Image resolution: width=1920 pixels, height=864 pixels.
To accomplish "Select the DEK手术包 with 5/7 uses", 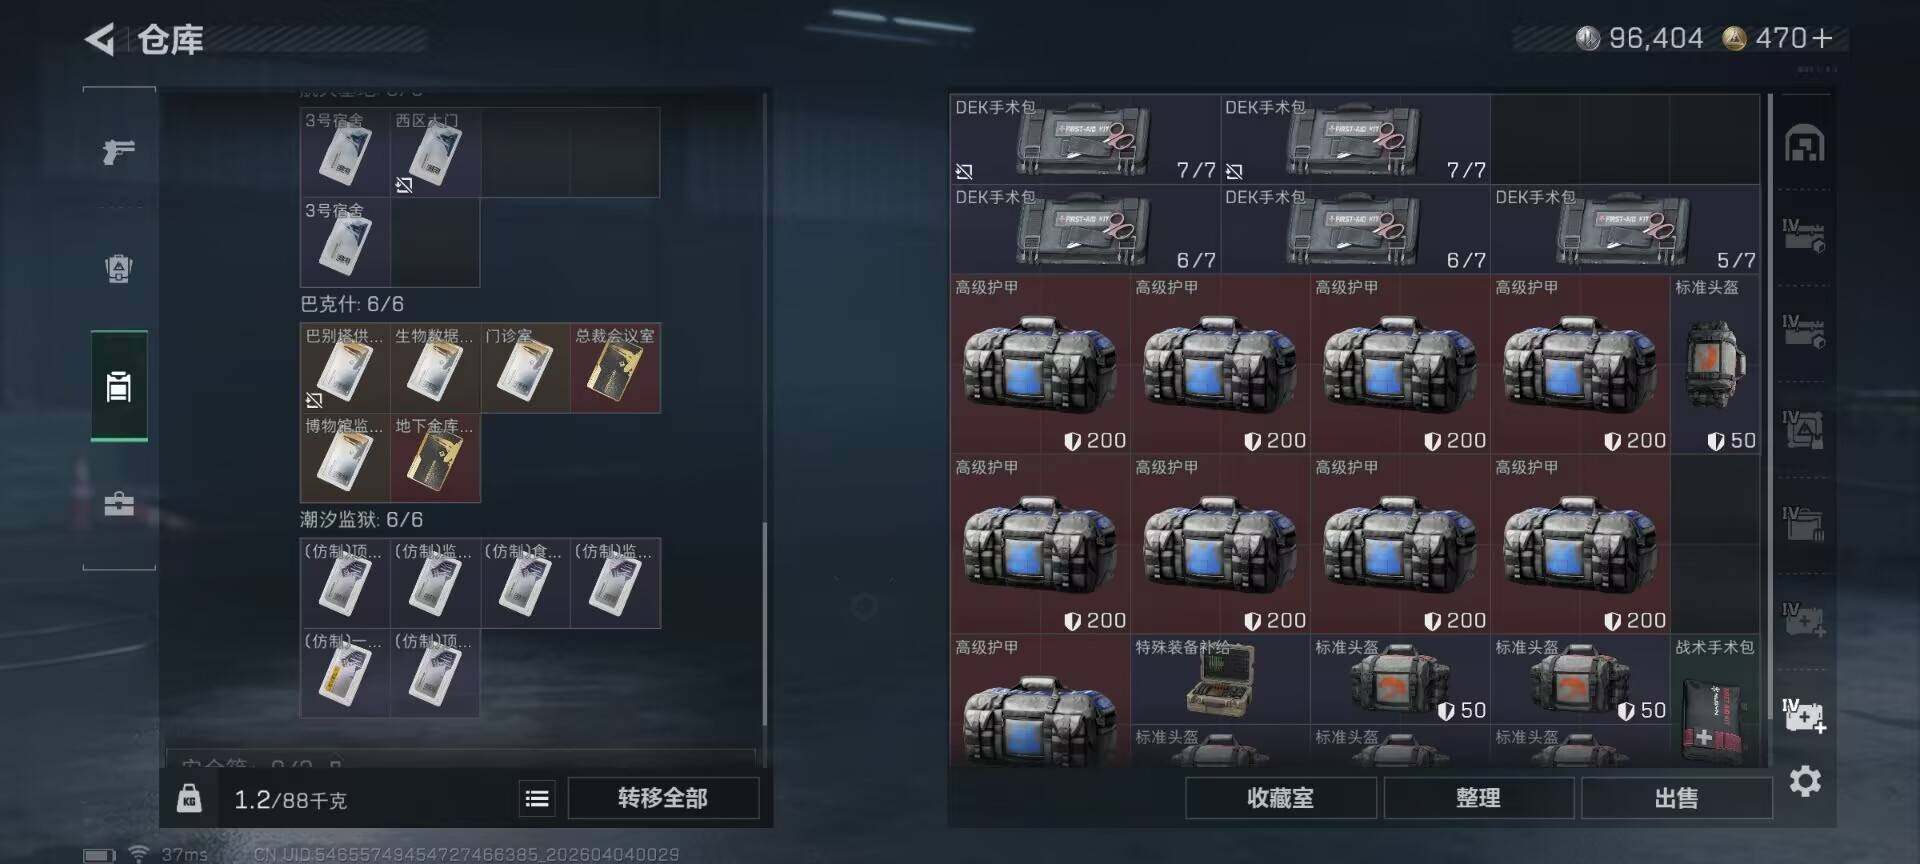I will [x=1625, y=230].
